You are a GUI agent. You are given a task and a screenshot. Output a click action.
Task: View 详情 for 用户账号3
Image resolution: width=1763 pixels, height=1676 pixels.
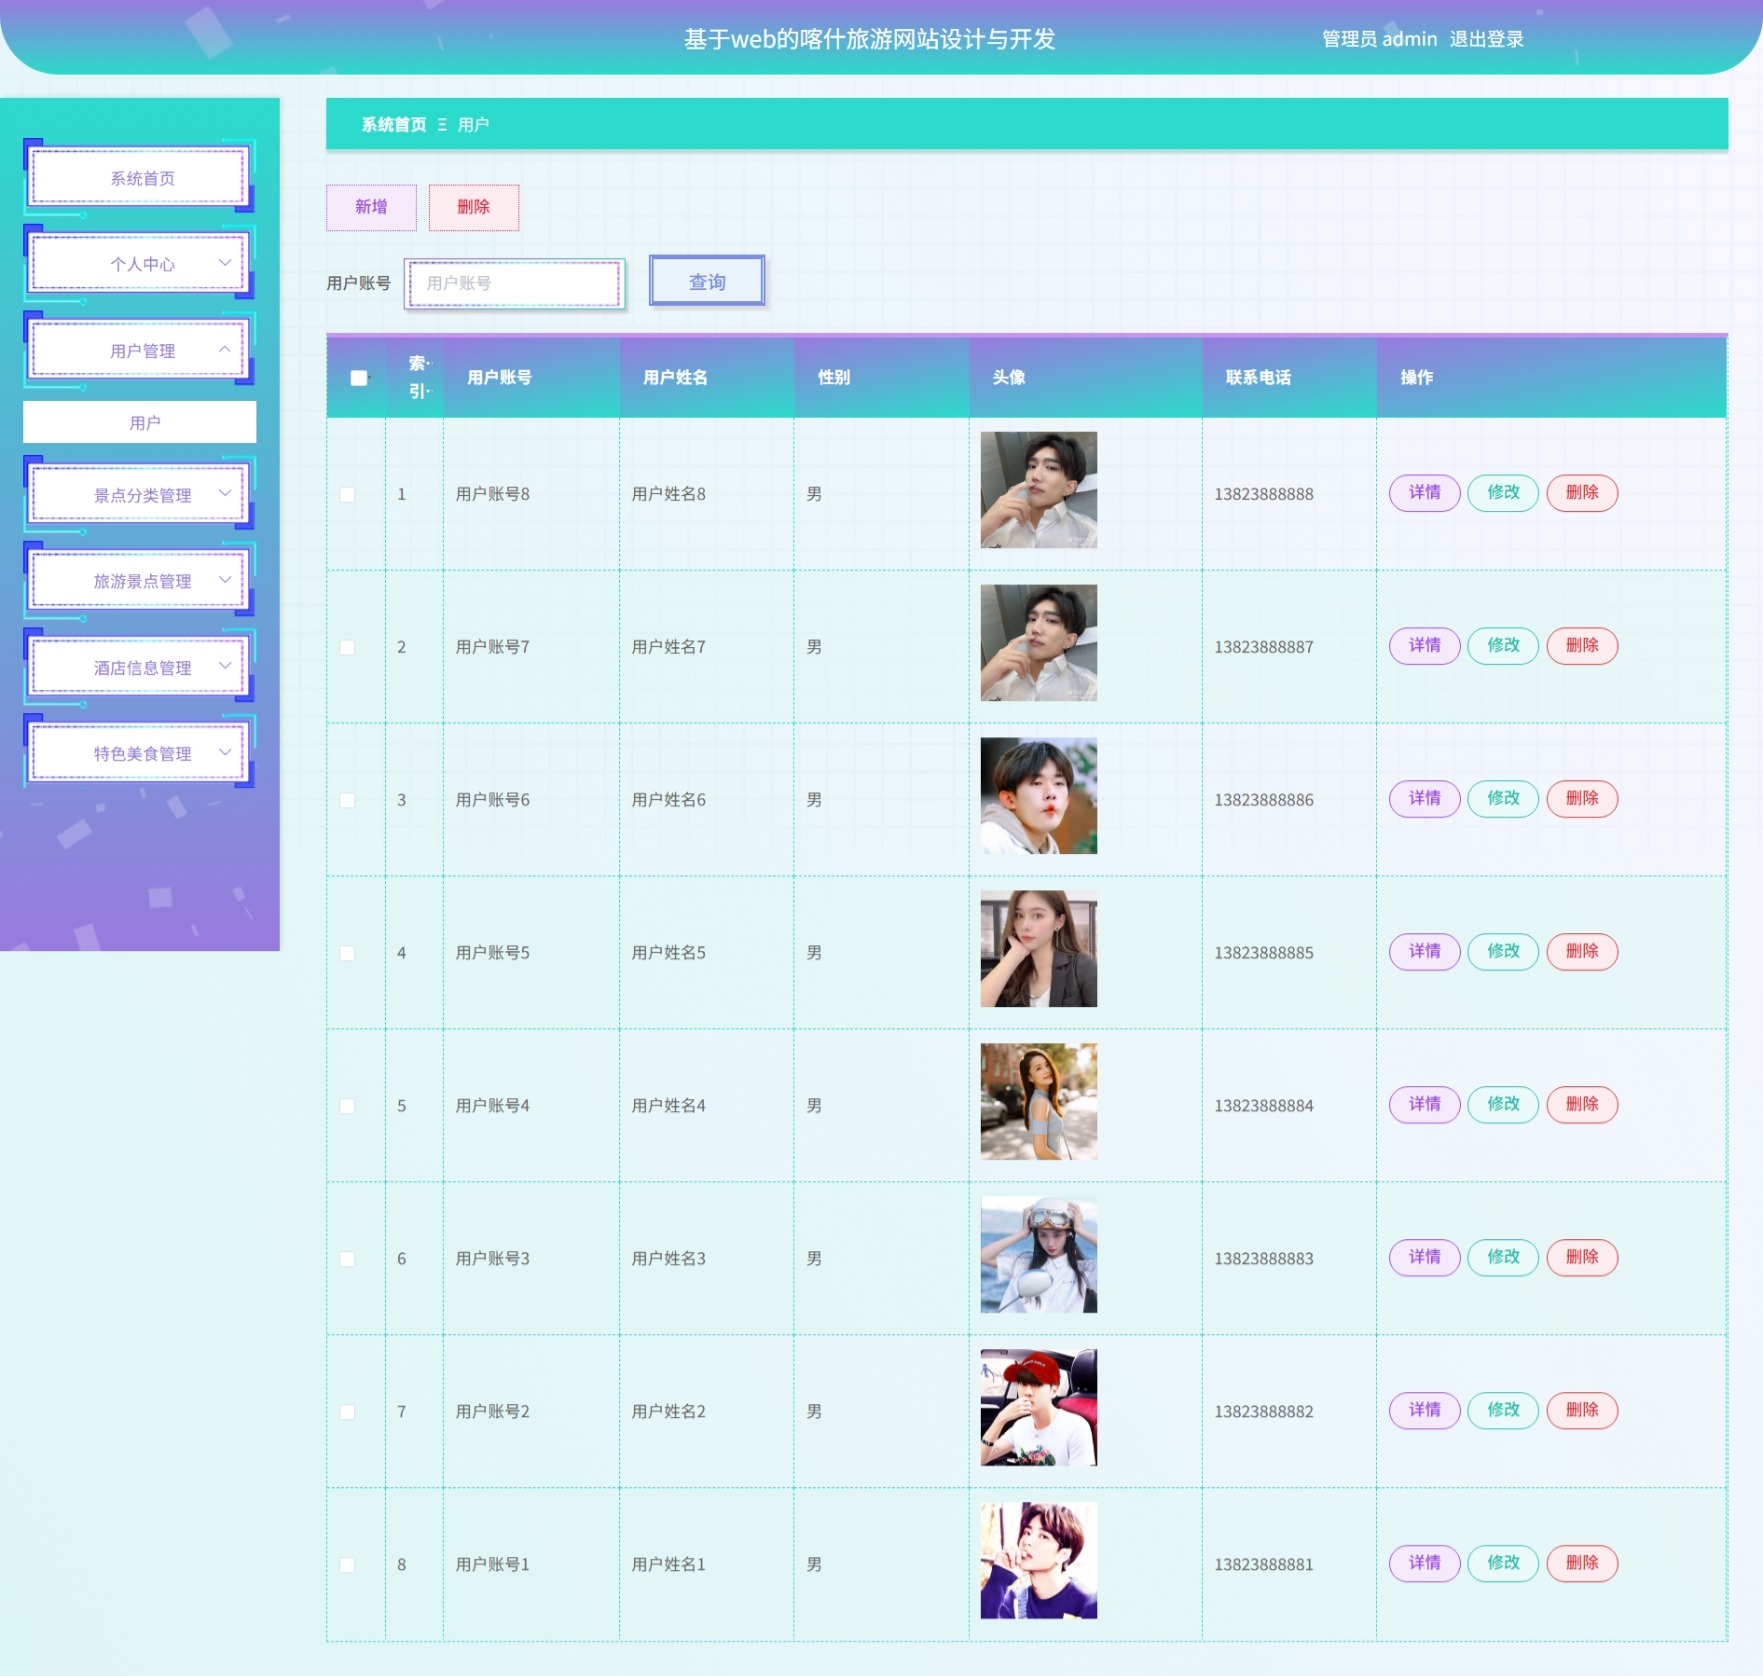[x=1424, y=1258]
